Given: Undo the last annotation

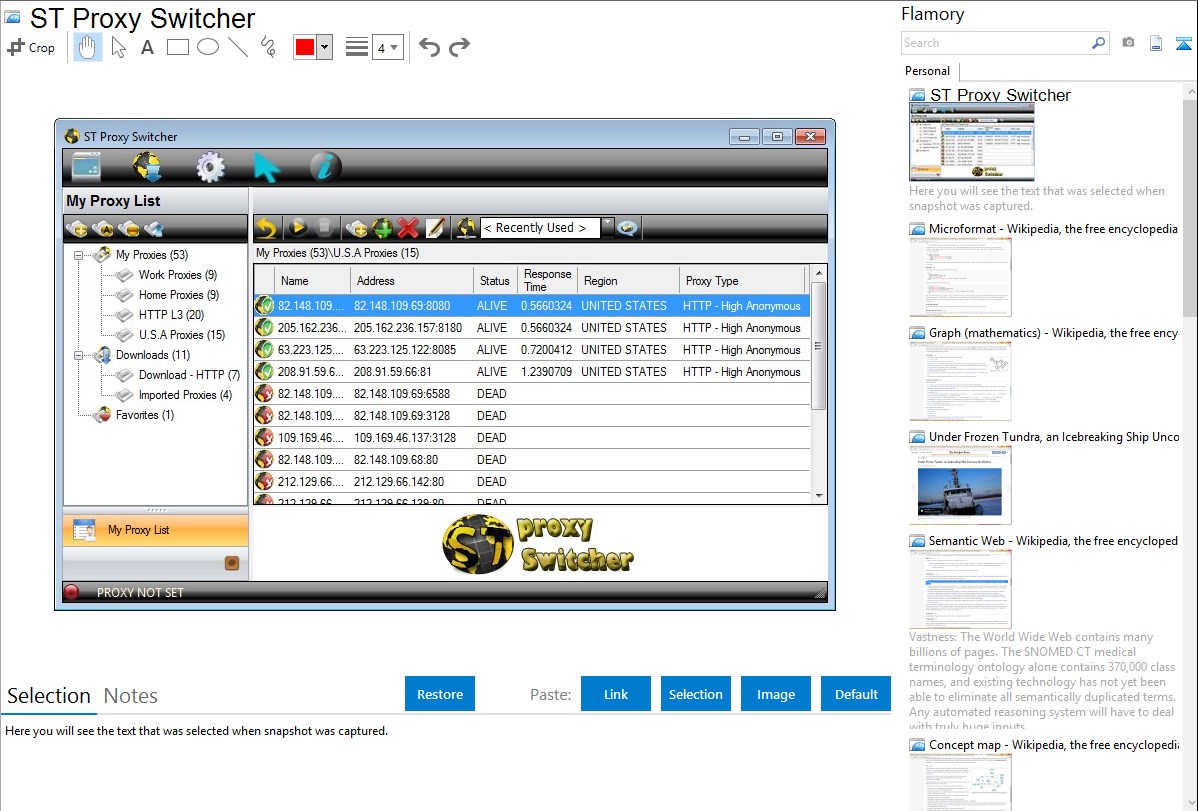Looking at the screenshot, I should 429,47.
